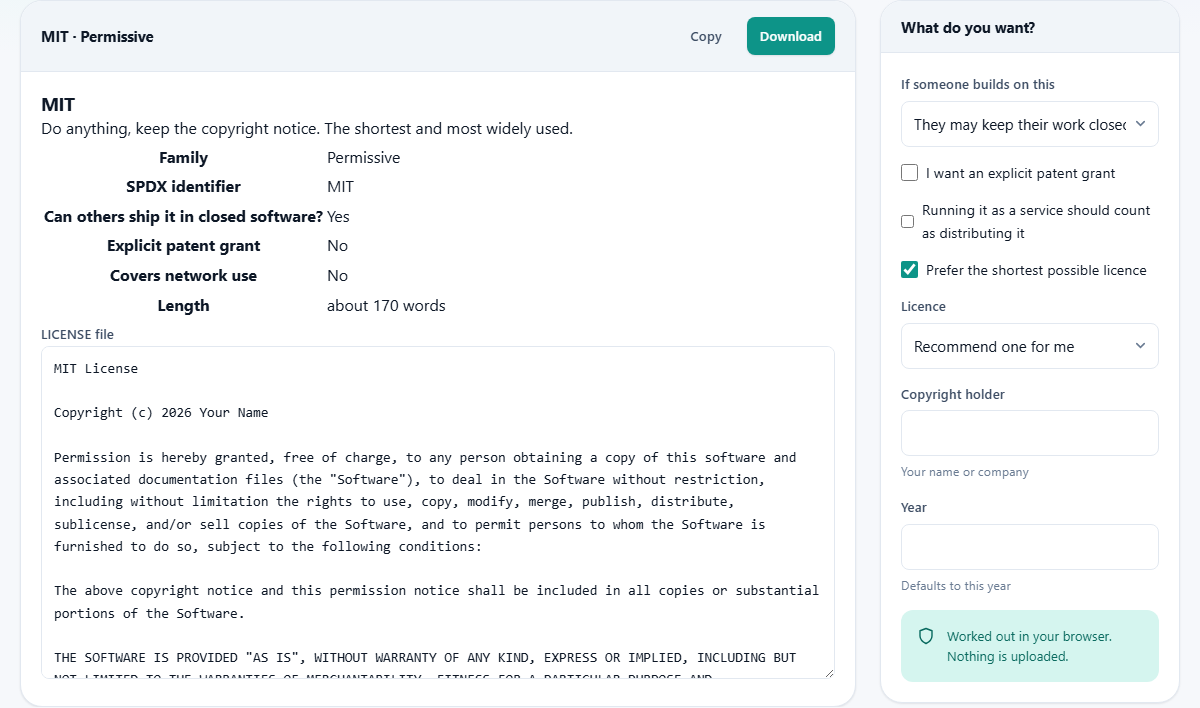Click the 'MIT License' first line in text area
Viewport: 1200px width, 708px height.
click(x=96, y=368)
